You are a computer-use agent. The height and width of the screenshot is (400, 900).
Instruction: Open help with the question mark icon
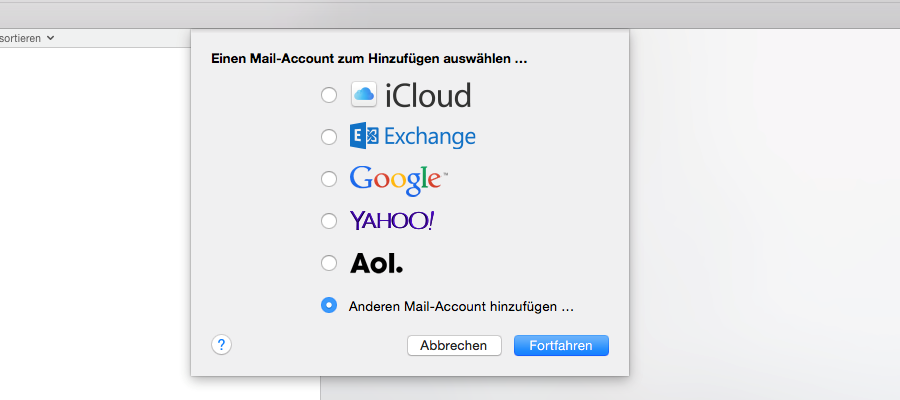[222, 345]
